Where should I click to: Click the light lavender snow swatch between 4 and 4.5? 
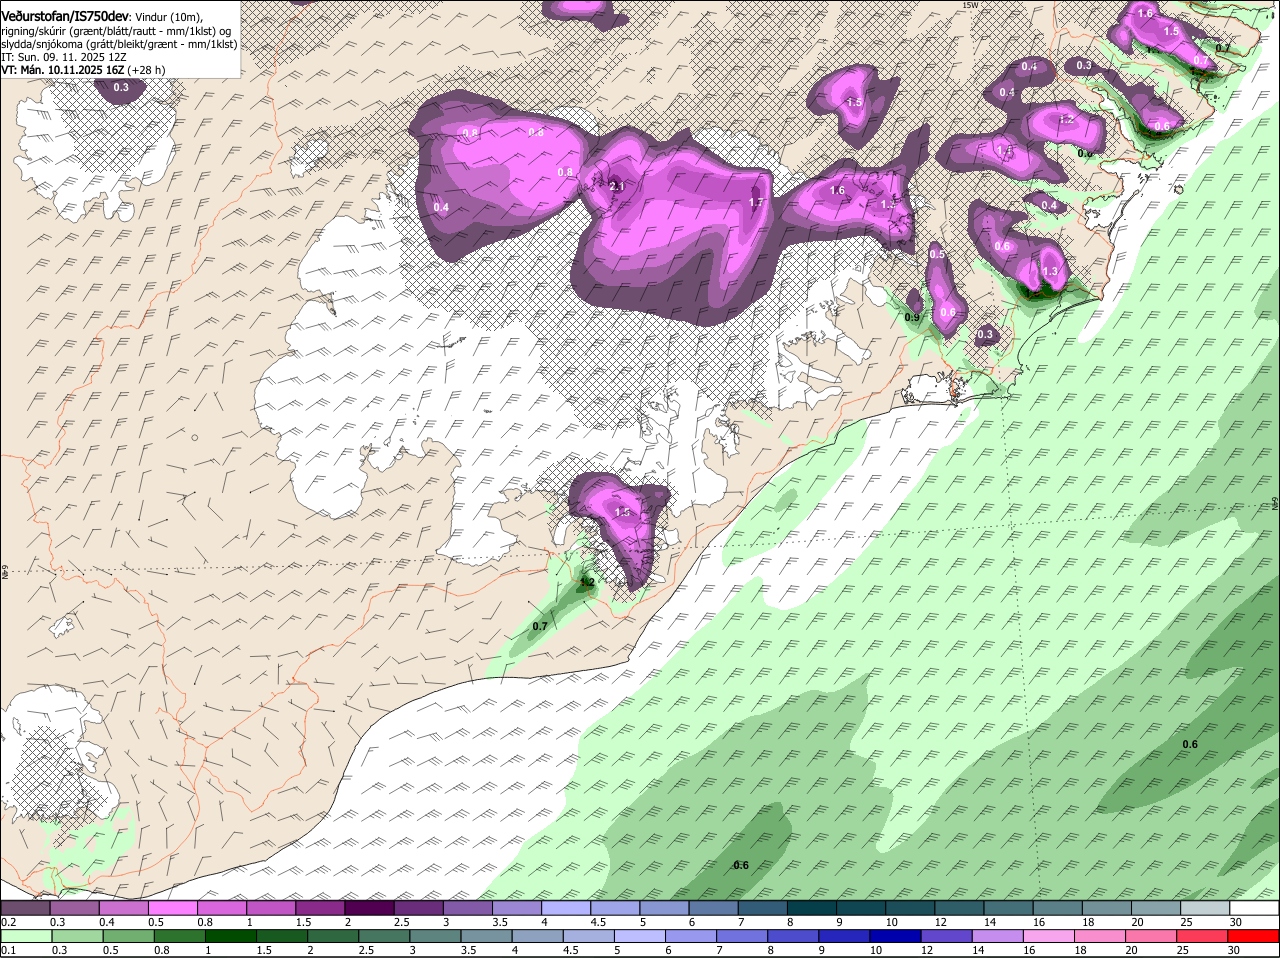click(x=566, y=908)
